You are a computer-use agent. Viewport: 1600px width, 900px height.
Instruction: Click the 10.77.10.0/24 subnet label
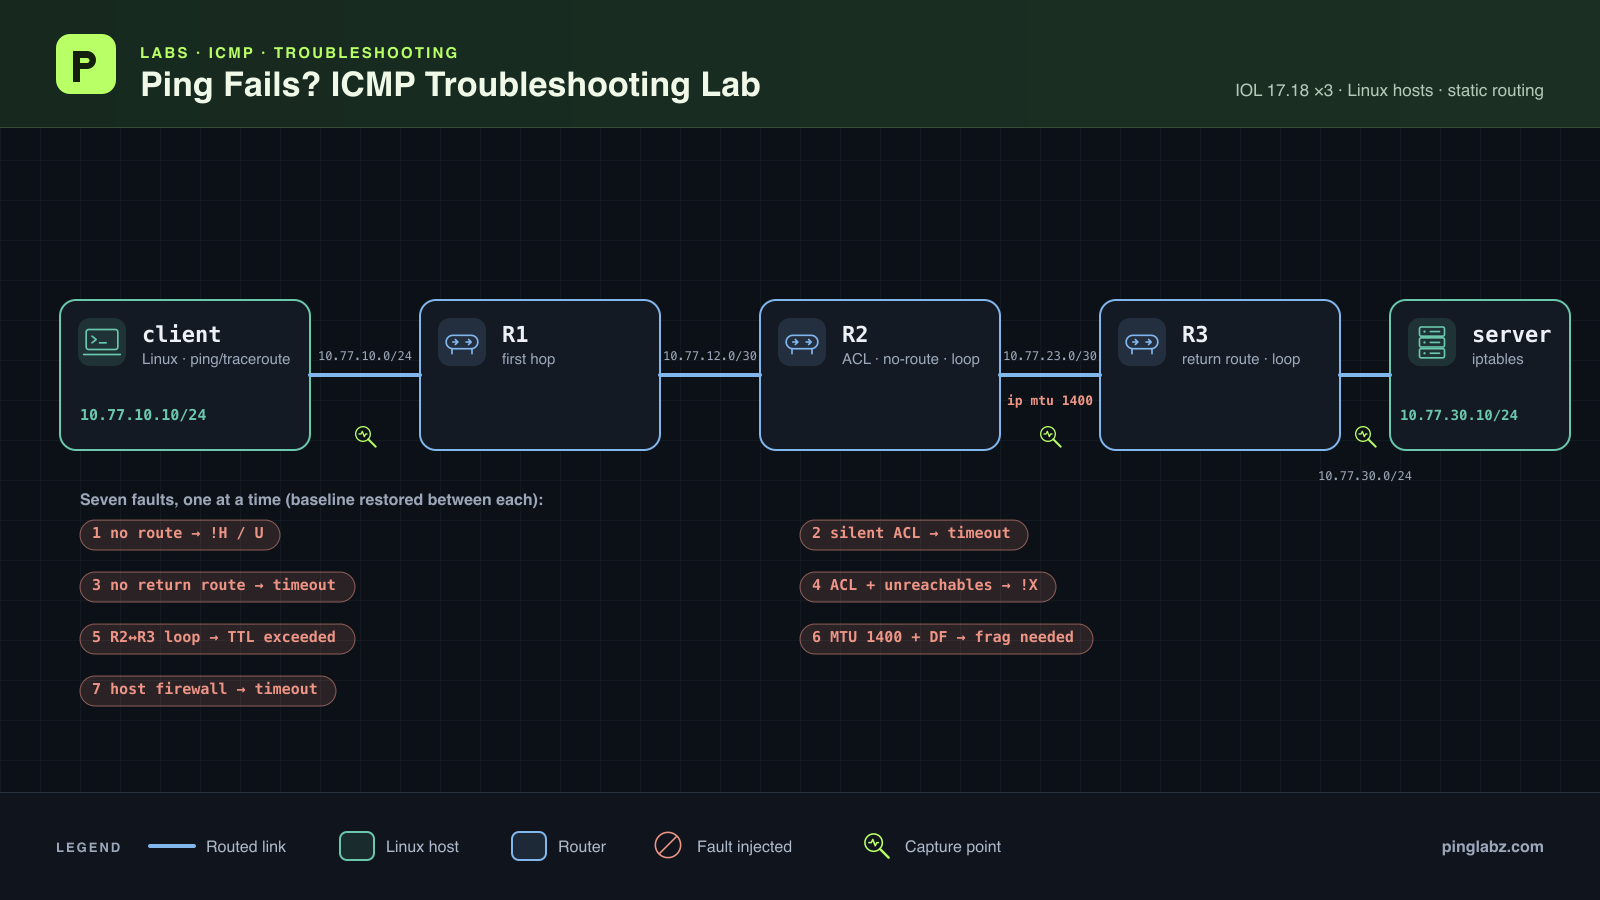[365, 356]
